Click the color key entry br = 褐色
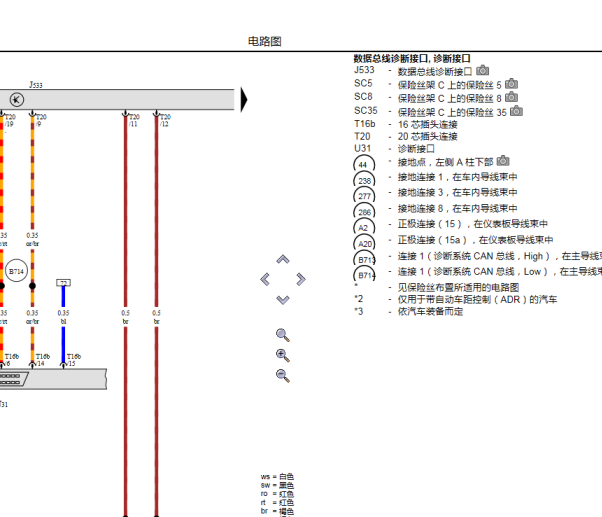Screen dimensions: 602x517 pos(277,511)
